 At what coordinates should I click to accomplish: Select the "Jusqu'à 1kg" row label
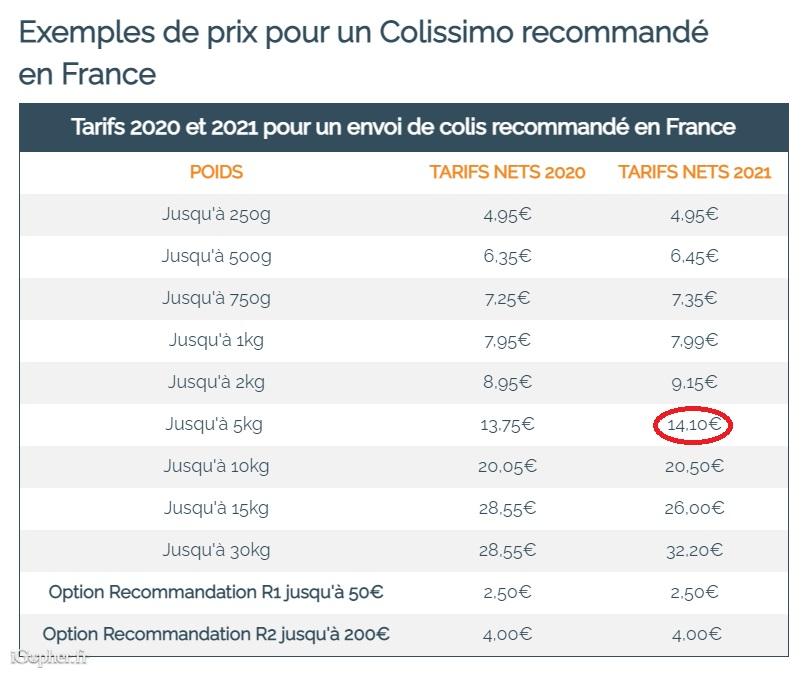tap(216, 340)
